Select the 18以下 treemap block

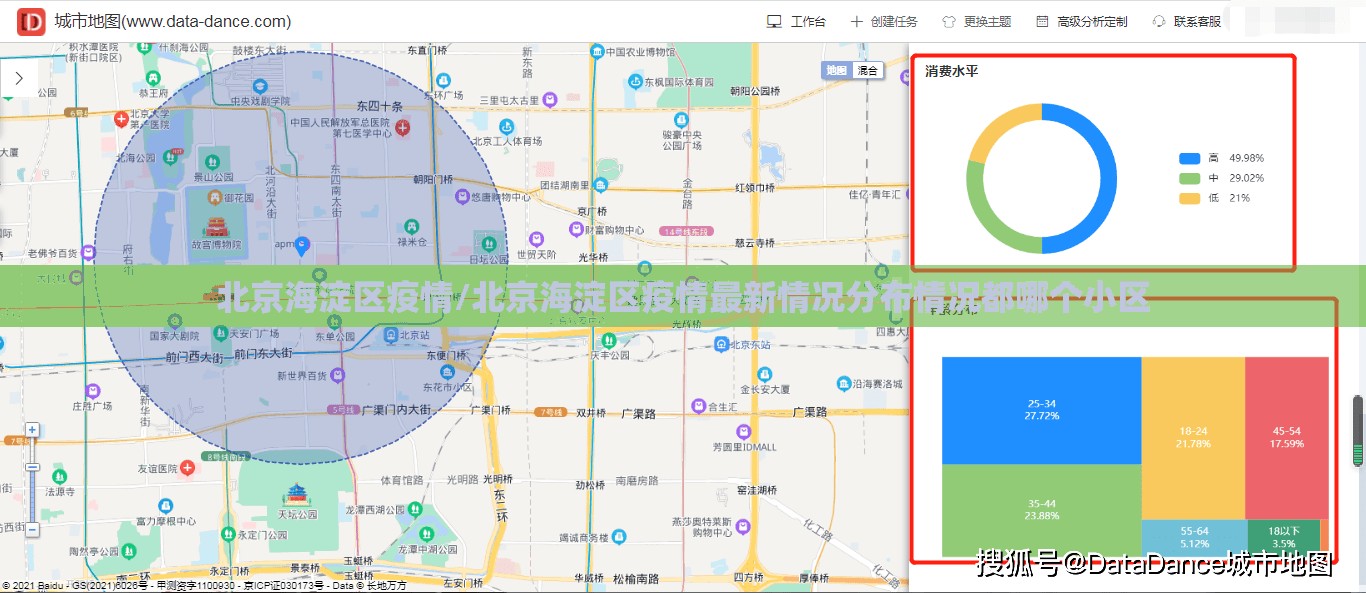point(1283,538)
